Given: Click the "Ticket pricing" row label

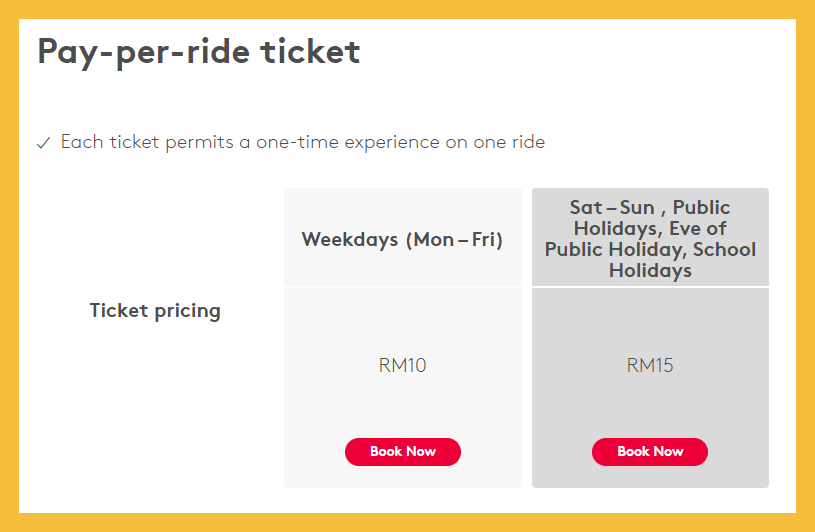Looking at the screenshot, I should click(155, 311).
